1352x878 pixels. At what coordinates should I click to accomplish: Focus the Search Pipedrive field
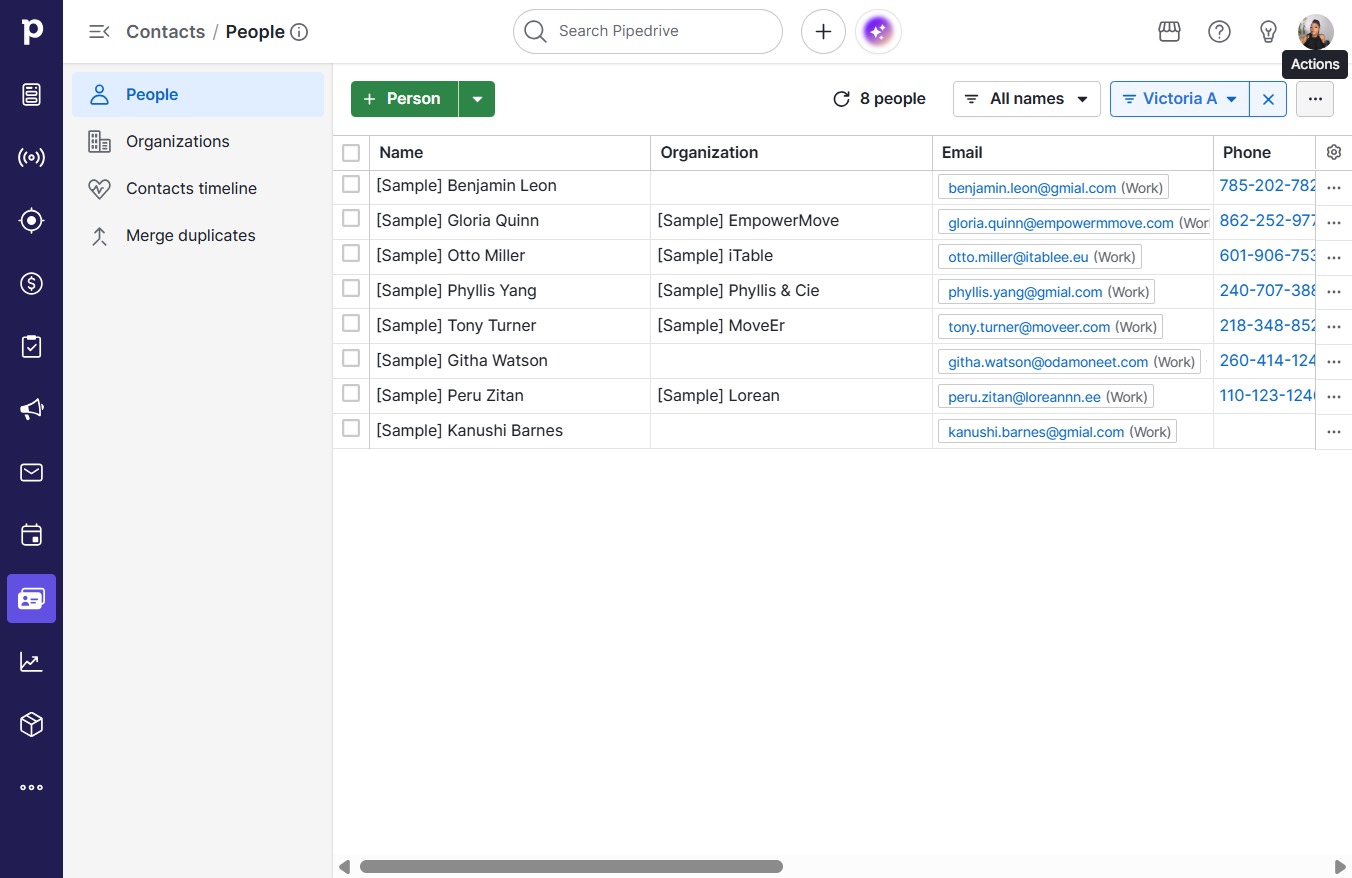pyautogui.click(x=648, y=32)
